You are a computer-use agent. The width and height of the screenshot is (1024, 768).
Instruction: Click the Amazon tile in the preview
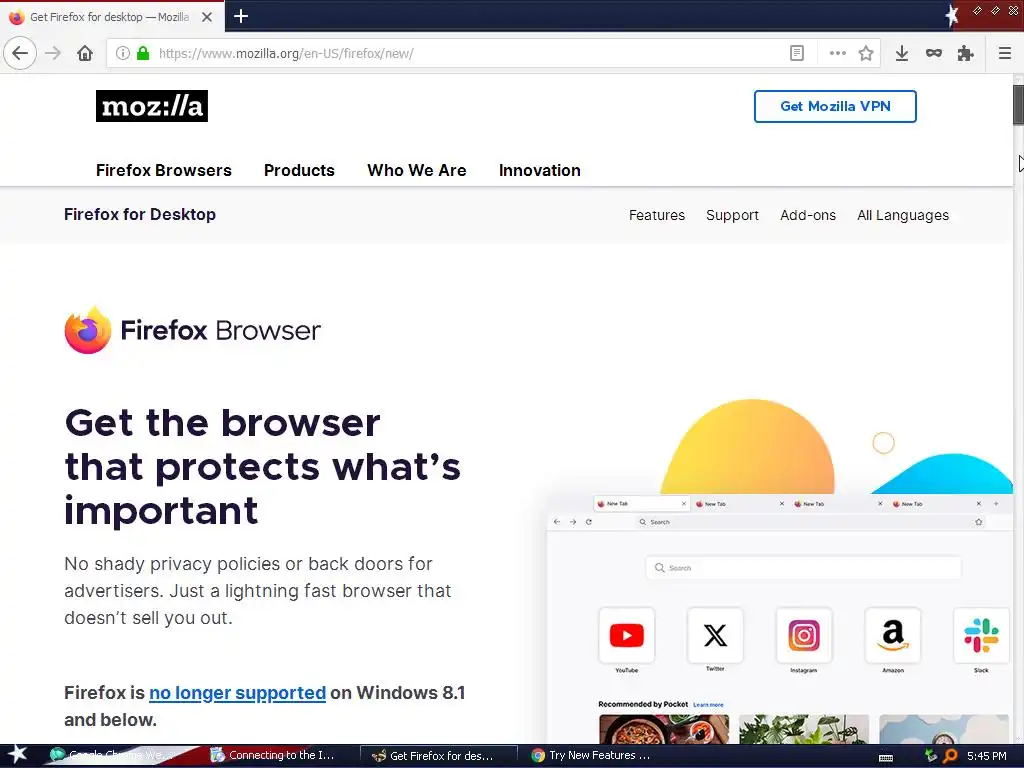point(893,635)
